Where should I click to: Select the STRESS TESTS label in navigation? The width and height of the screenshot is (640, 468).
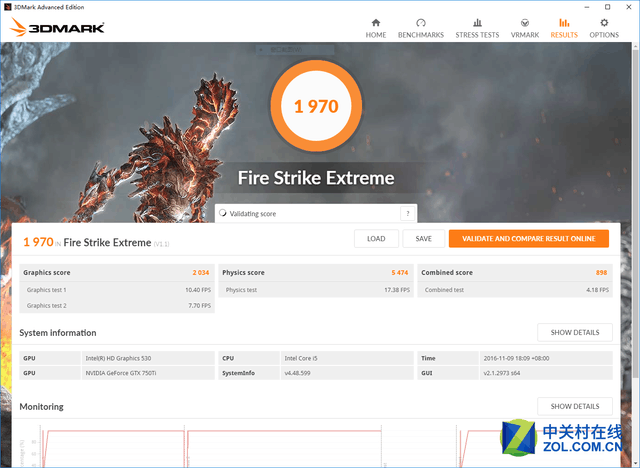477,35
